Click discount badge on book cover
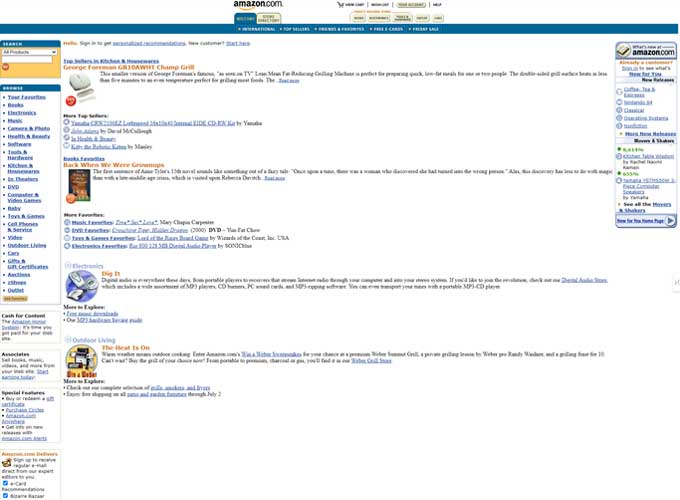Viewport: 680px width, 500px height. pos(70,199)
